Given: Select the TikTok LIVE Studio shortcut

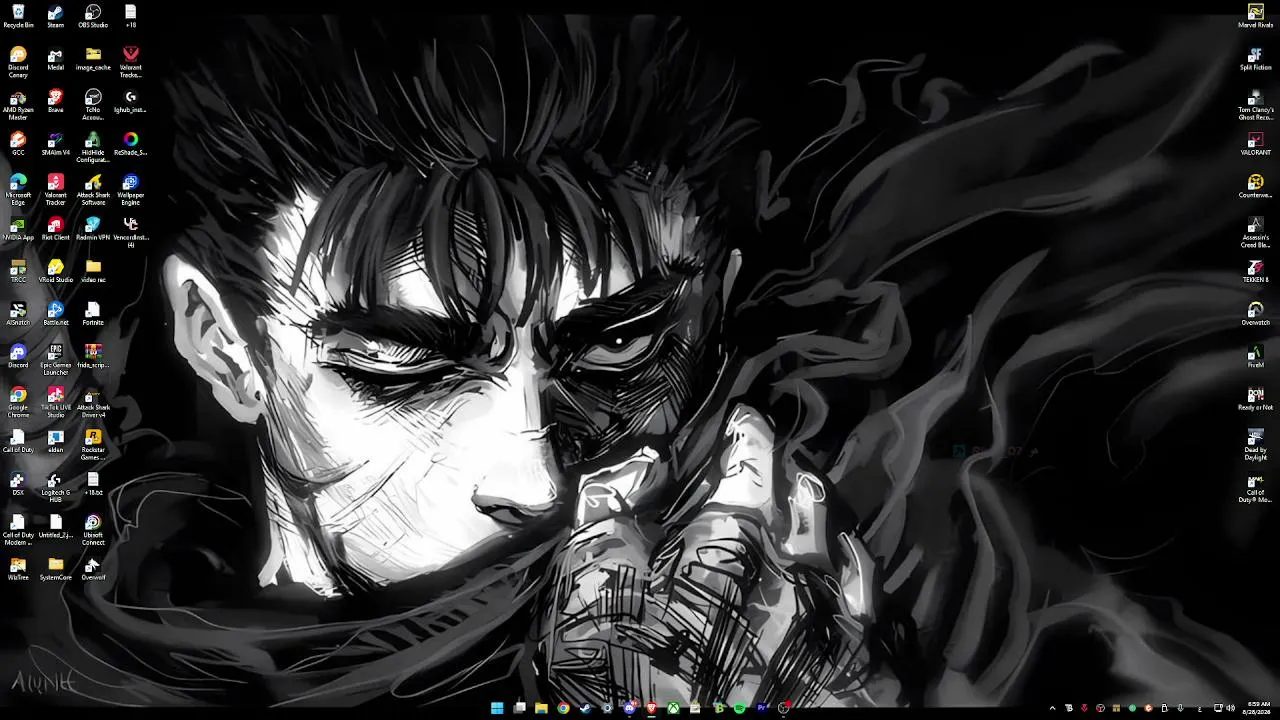Looking at the screenshot, I should [x=56, y=403].
